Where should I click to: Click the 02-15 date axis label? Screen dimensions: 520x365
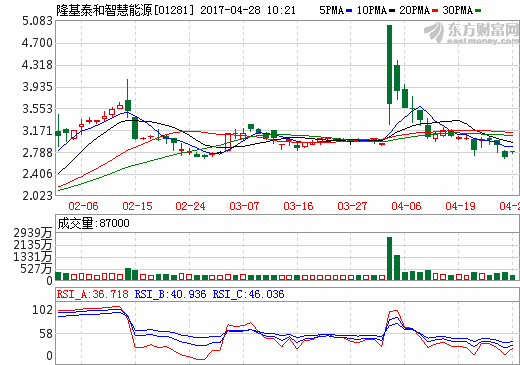pyautogui.click(x=137, y=206)
